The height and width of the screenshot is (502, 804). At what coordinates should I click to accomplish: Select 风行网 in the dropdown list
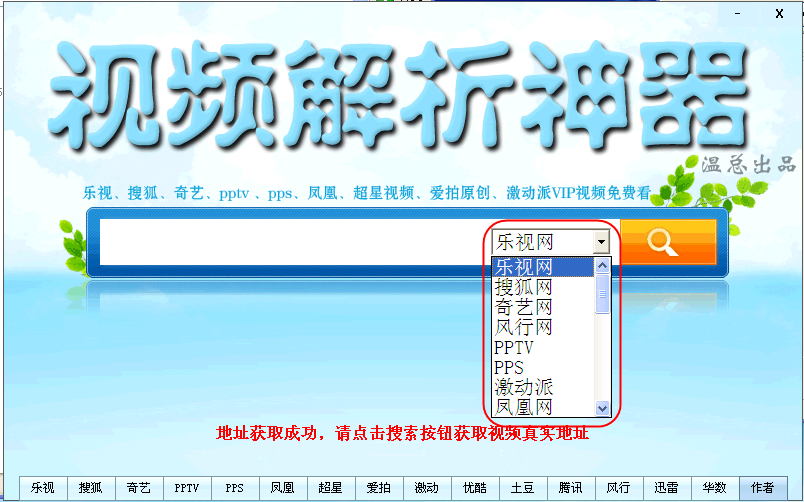tap(543, 327)
